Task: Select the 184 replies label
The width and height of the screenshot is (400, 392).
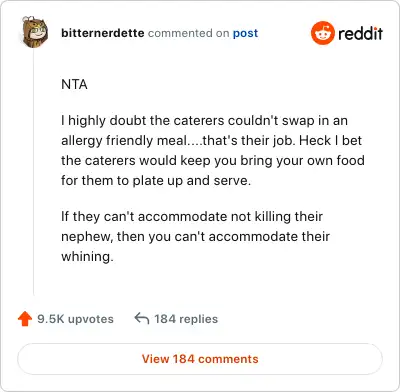Action: click(x=186, y=319)
